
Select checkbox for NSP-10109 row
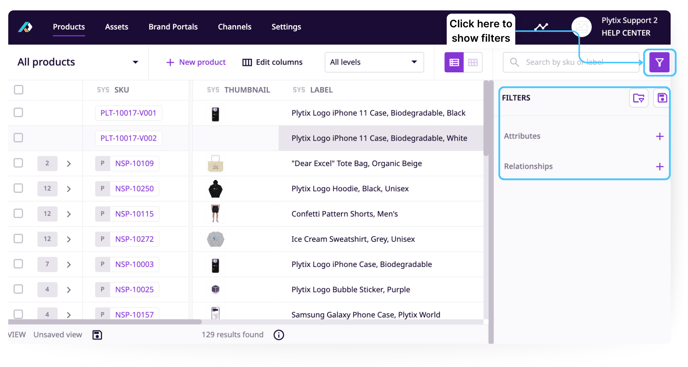(x=18, y=163)
